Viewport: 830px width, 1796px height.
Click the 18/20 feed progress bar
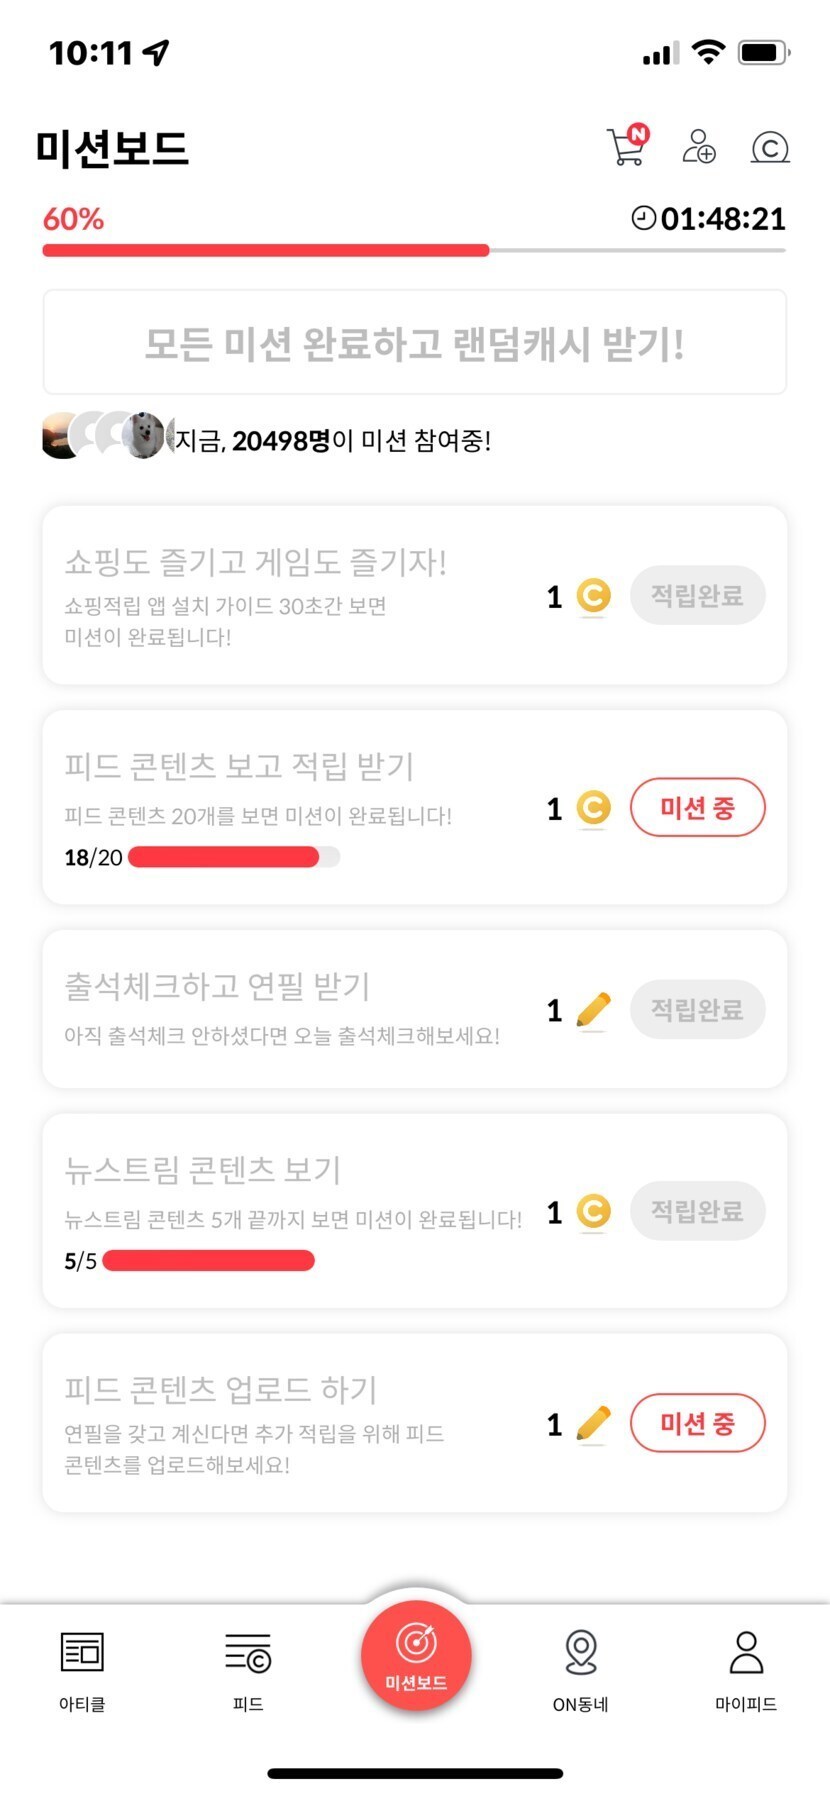[x=234, y=857]
